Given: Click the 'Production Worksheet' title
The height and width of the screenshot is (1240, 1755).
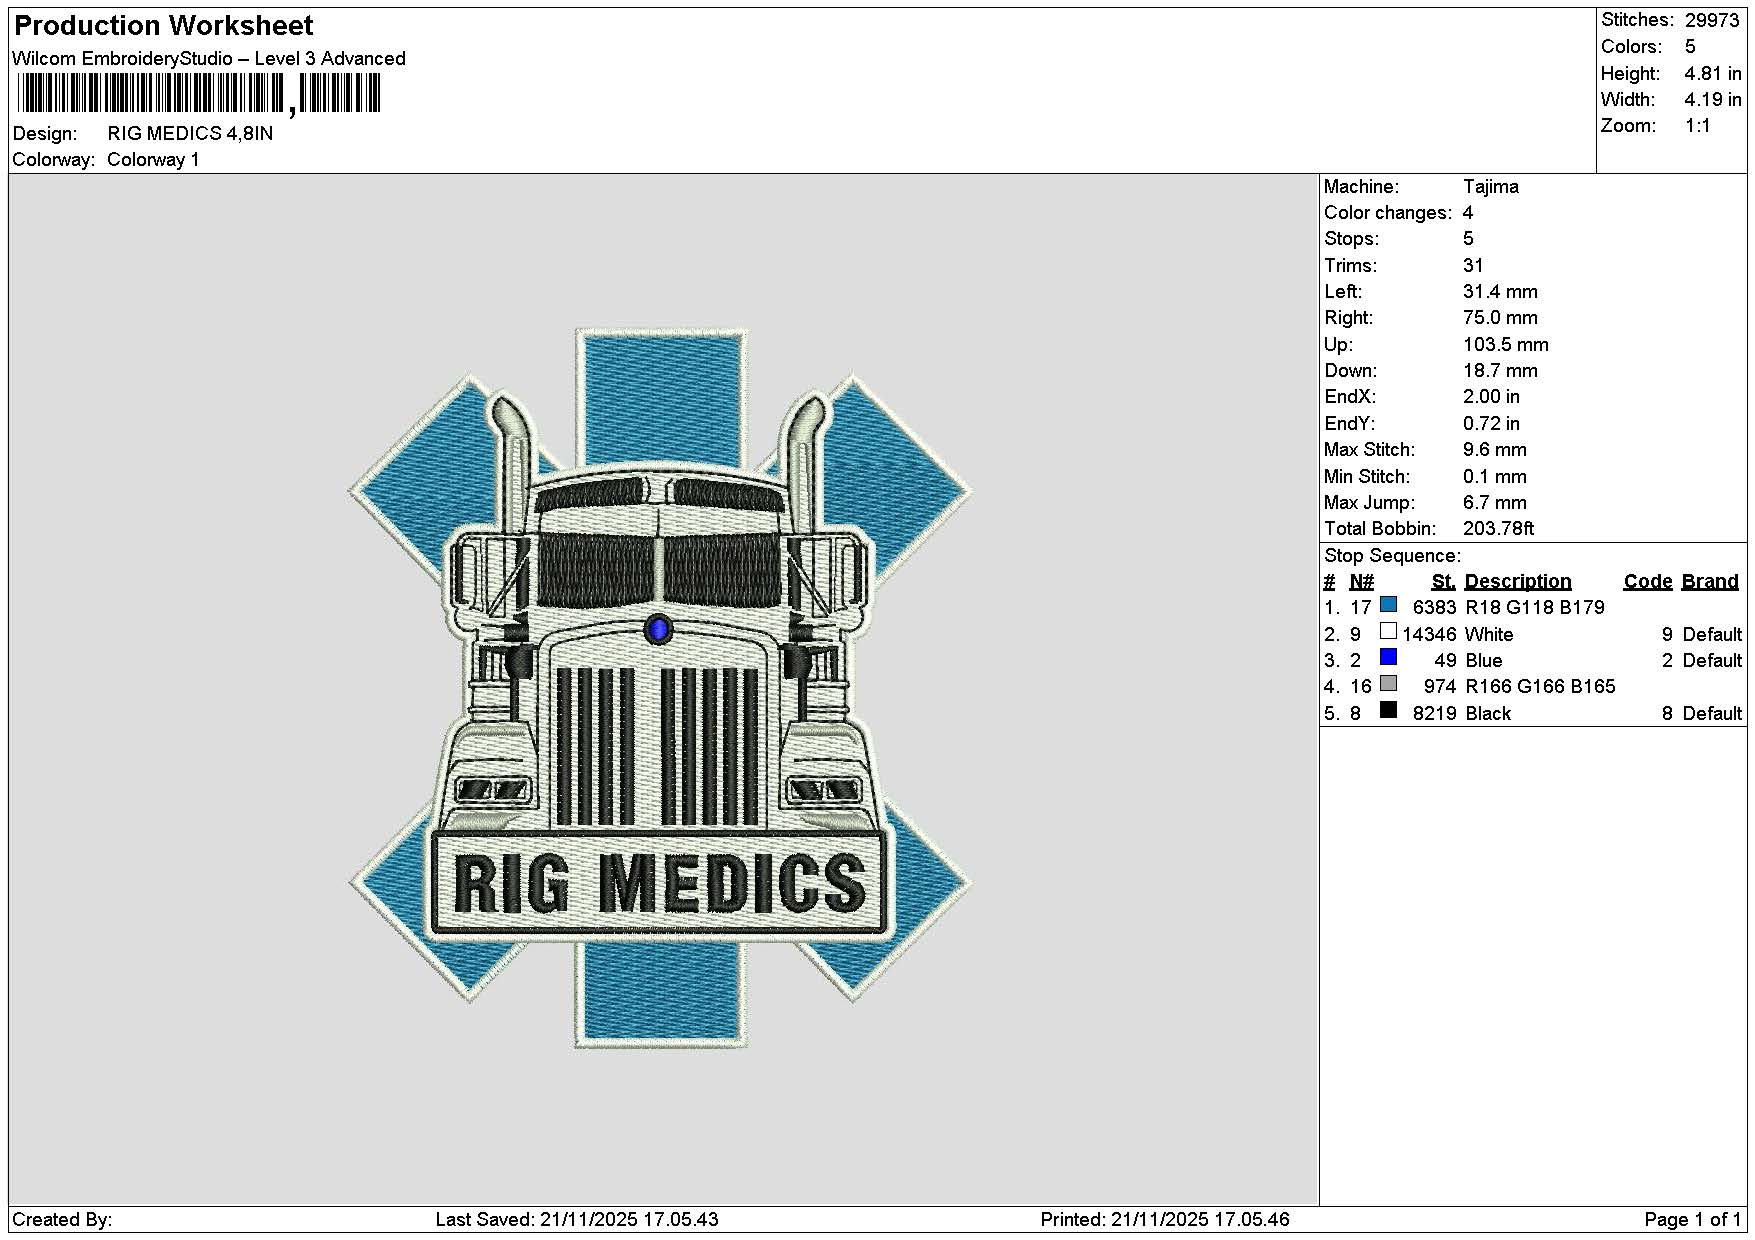Looking at the screenshot, I should point(163,26).
